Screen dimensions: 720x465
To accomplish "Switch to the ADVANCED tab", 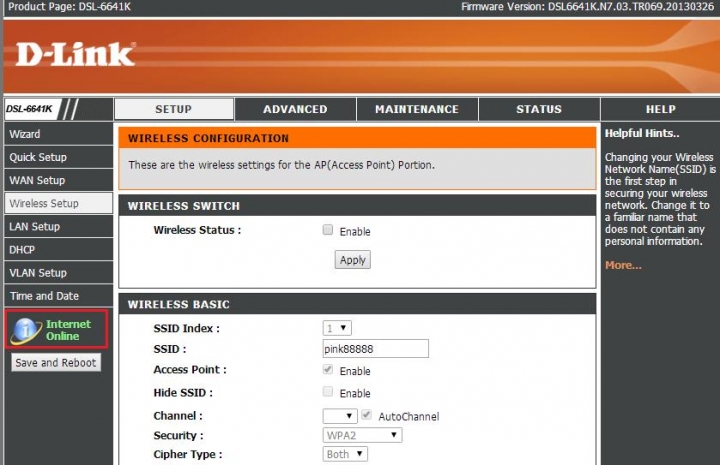I will (x=295, y=109).
